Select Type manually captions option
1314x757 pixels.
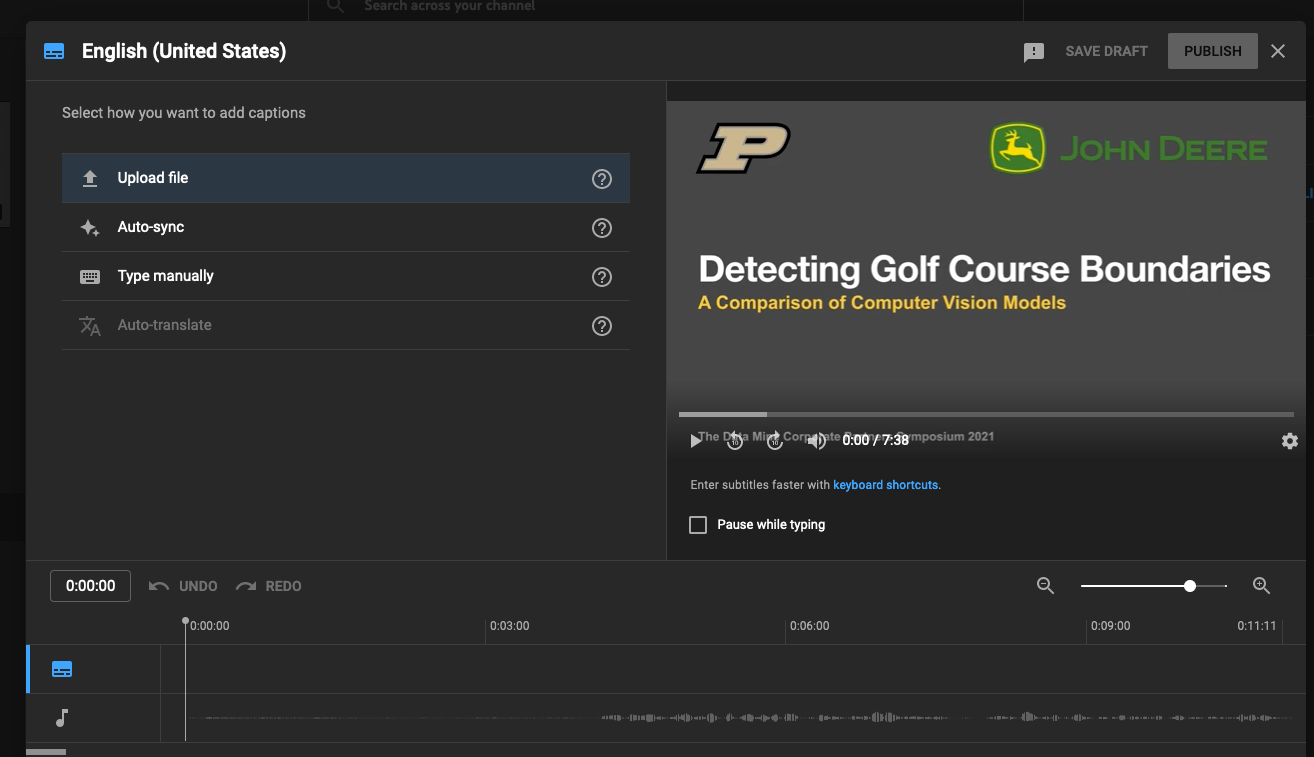click(166, 276)
